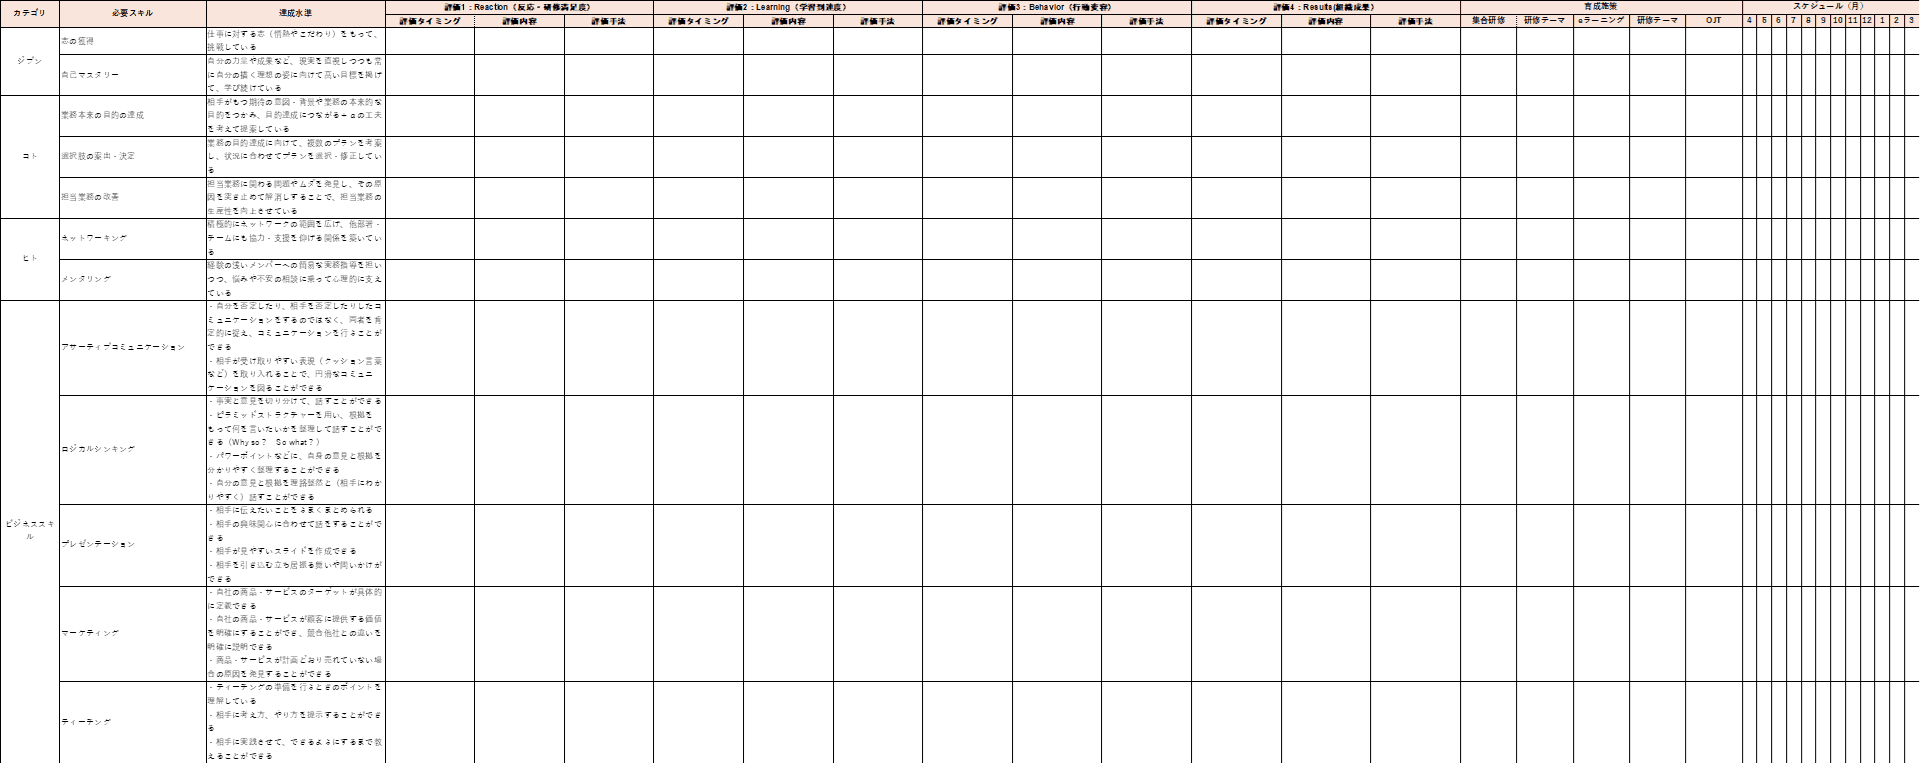
Task: Click 評価内容 under 評価3 Behavior
Action: click(x=1057, y=21)
